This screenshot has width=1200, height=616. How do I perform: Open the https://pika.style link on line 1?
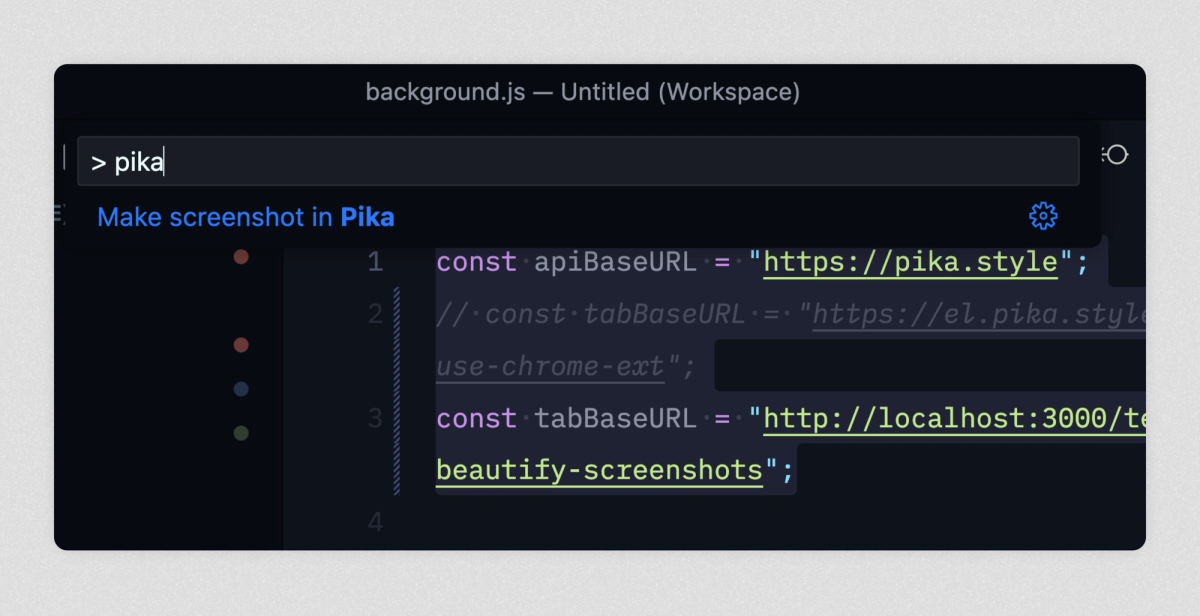[x=910, y=263]
